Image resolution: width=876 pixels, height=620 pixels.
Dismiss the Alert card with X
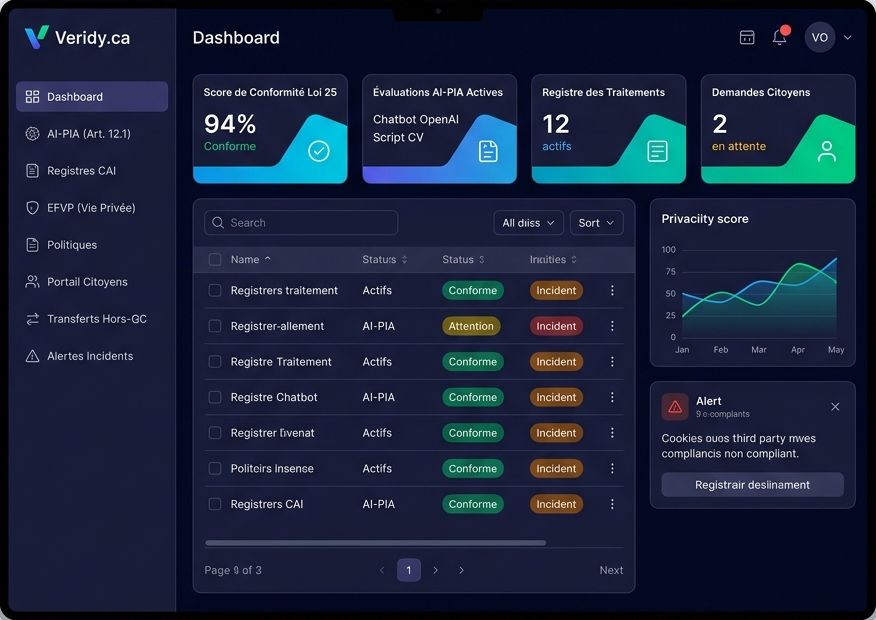coord(835,407)
